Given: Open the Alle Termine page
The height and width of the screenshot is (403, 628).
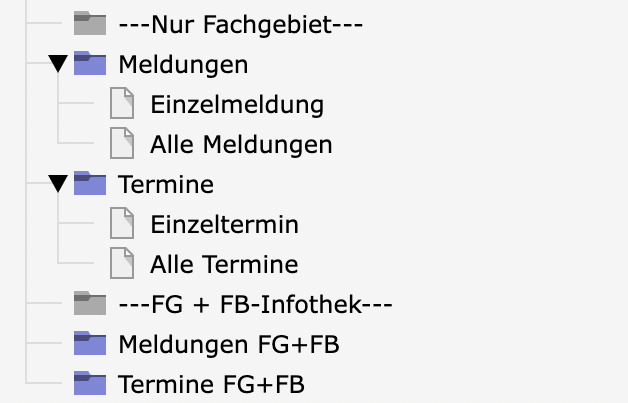Looking at the screenshot, I should [224, 264].
